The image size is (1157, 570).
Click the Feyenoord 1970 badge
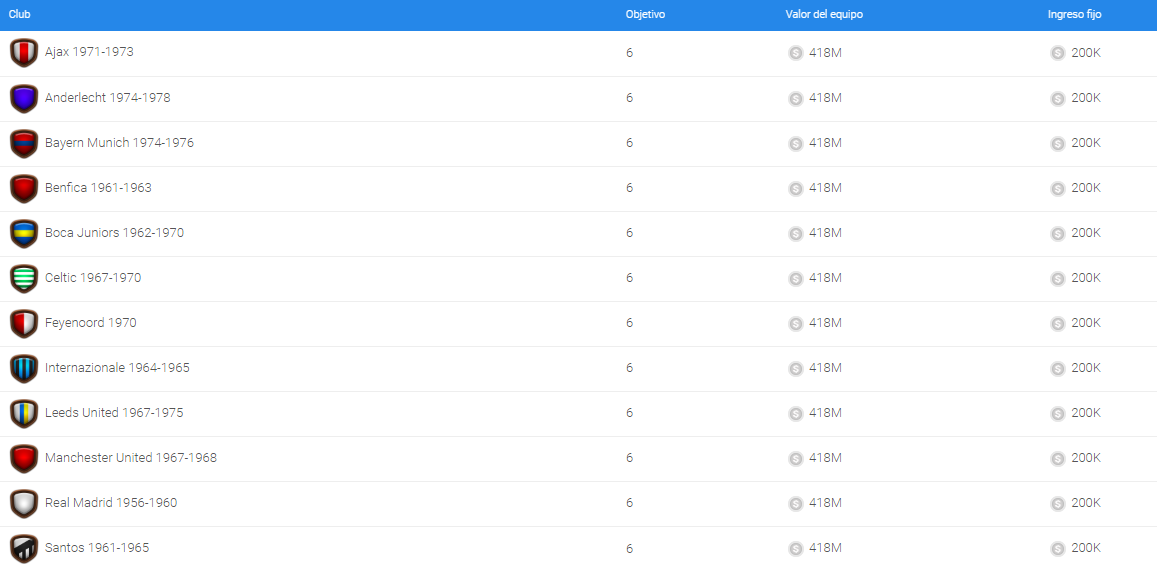[x=24, y=323]
